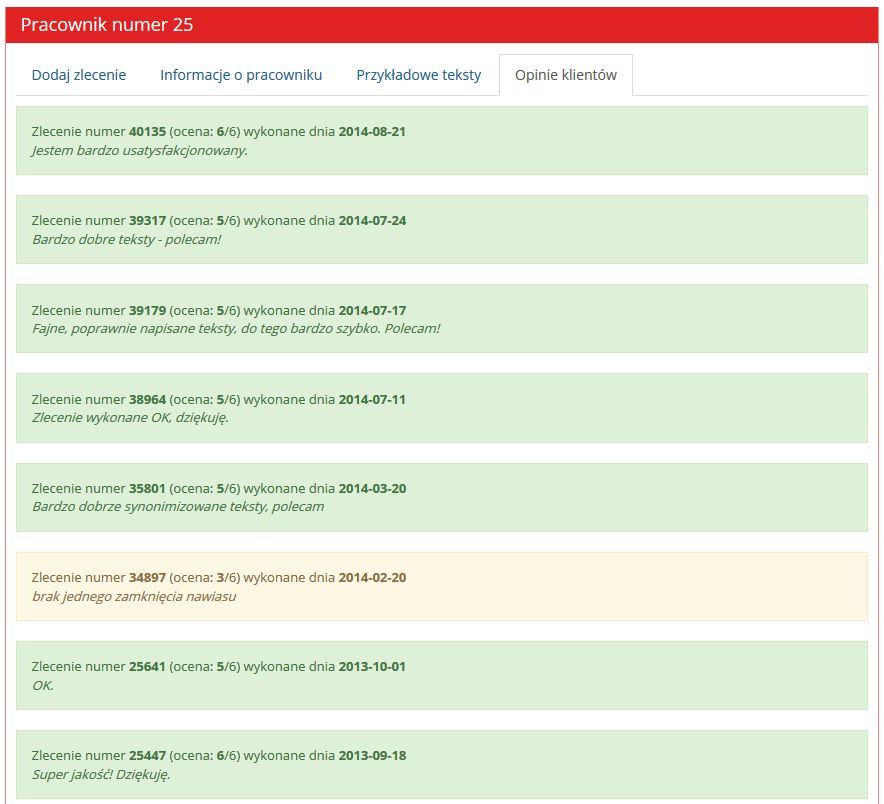
Task: Click order number 25447
Action: 147,756
